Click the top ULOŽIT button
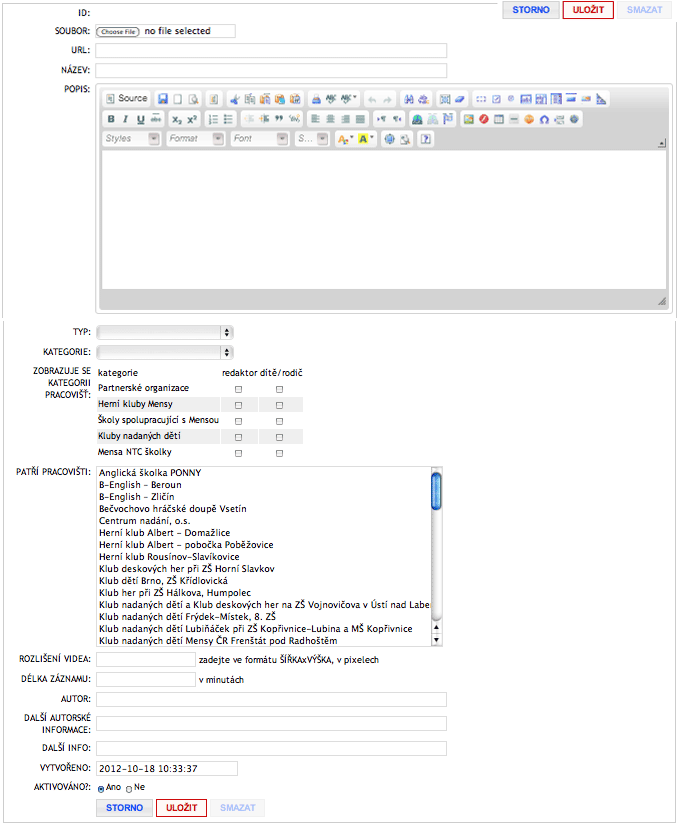This screenshot has width=679, height=830. (x=588, y=10)
